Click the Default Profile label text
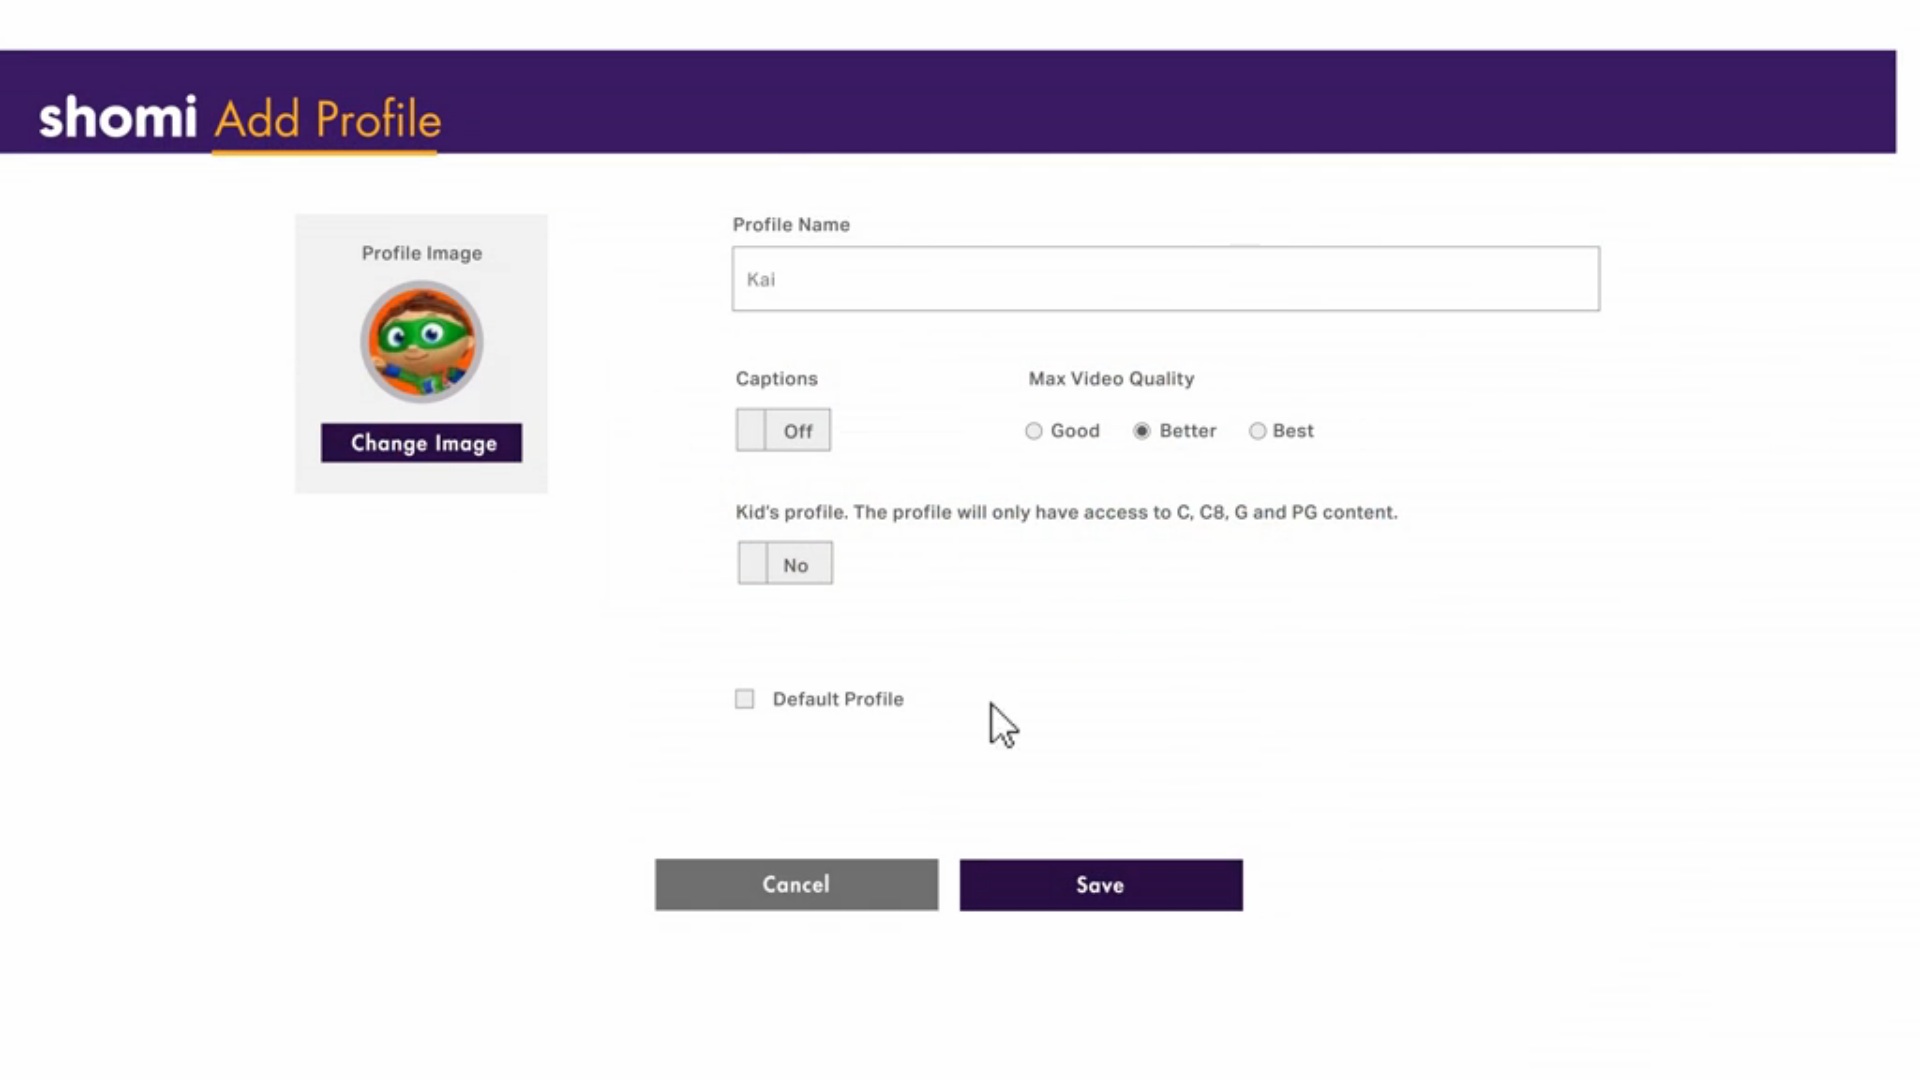1920x1080 pixels. pos(837,699)
